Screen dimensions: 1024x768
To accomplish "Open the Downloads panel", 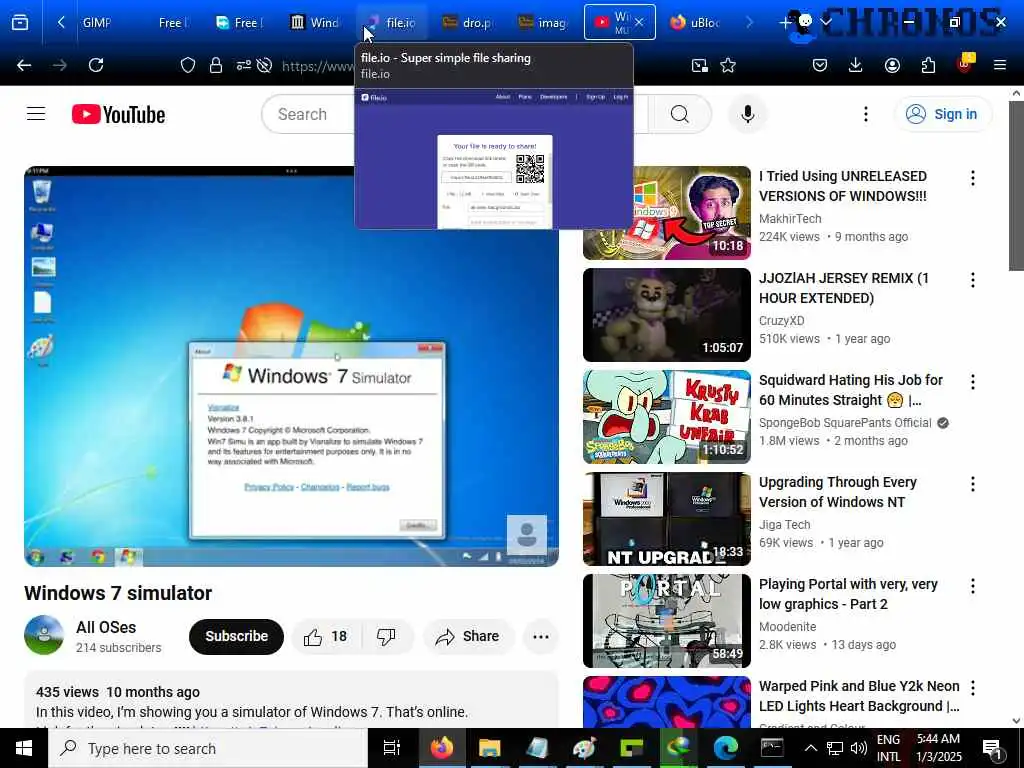I will tap(856, 65).
